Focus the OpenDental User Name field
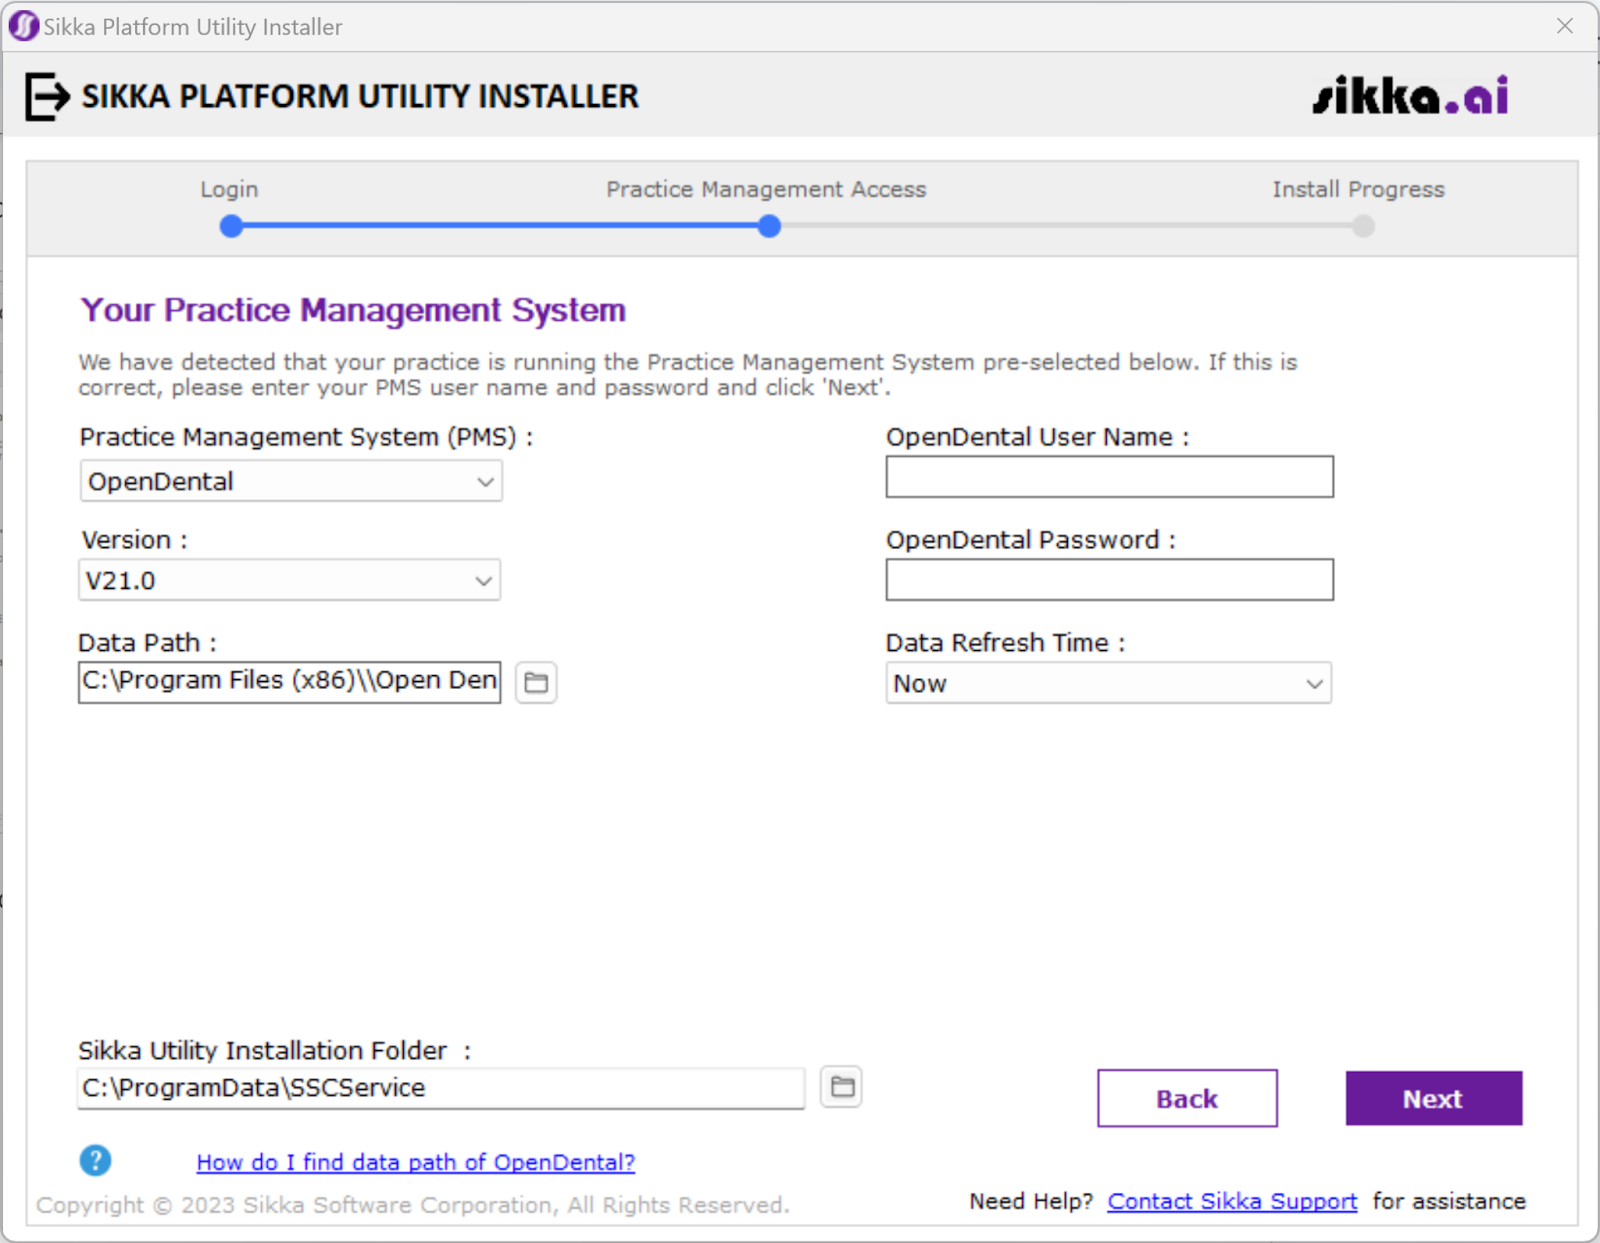The image size is (1600, 1243). click(1110, 477)
